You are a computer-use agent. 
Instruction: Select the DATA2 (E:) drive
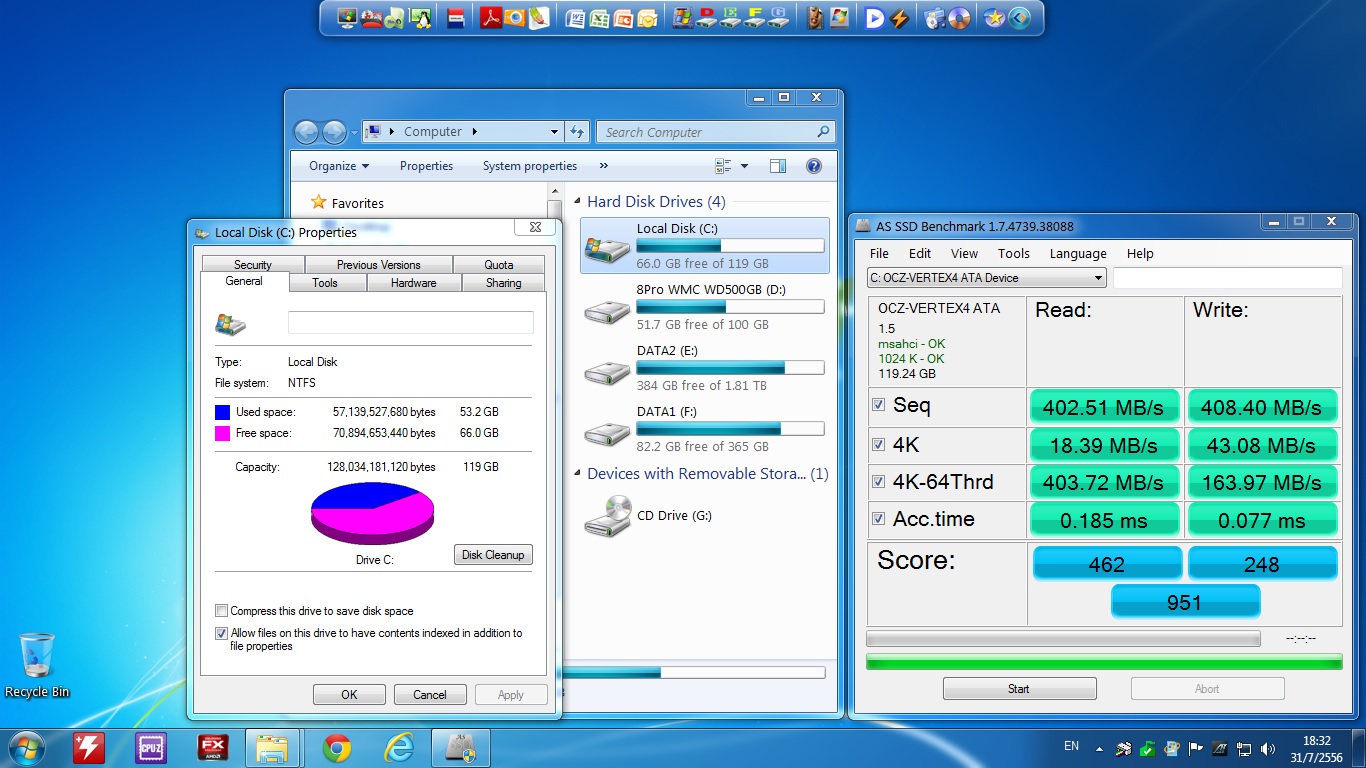point(705,369)
